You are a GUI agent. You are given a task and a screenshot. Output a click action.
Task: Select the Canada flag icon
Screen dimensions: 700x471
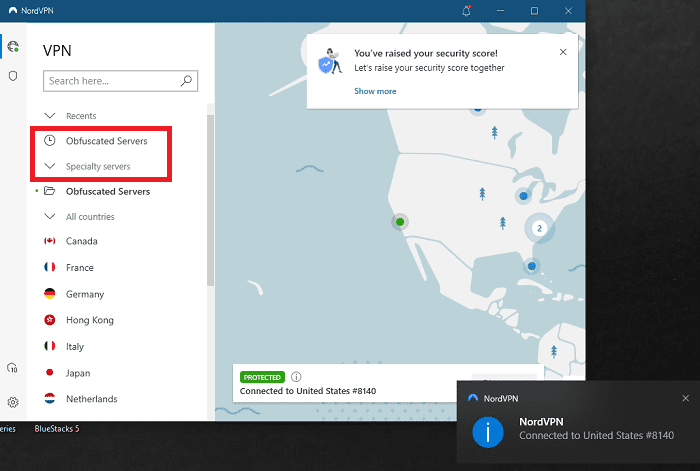[x=50, y=241]
